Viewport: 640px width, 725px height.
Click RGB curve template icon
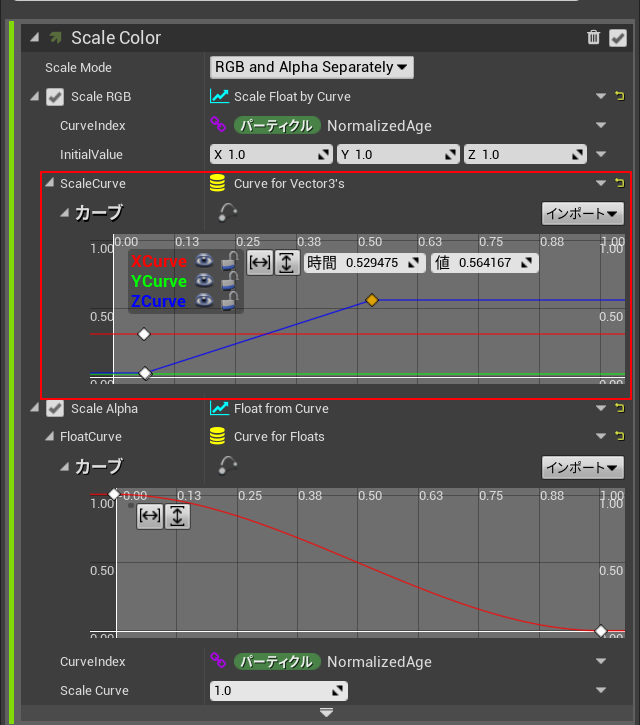pos(228,212)
